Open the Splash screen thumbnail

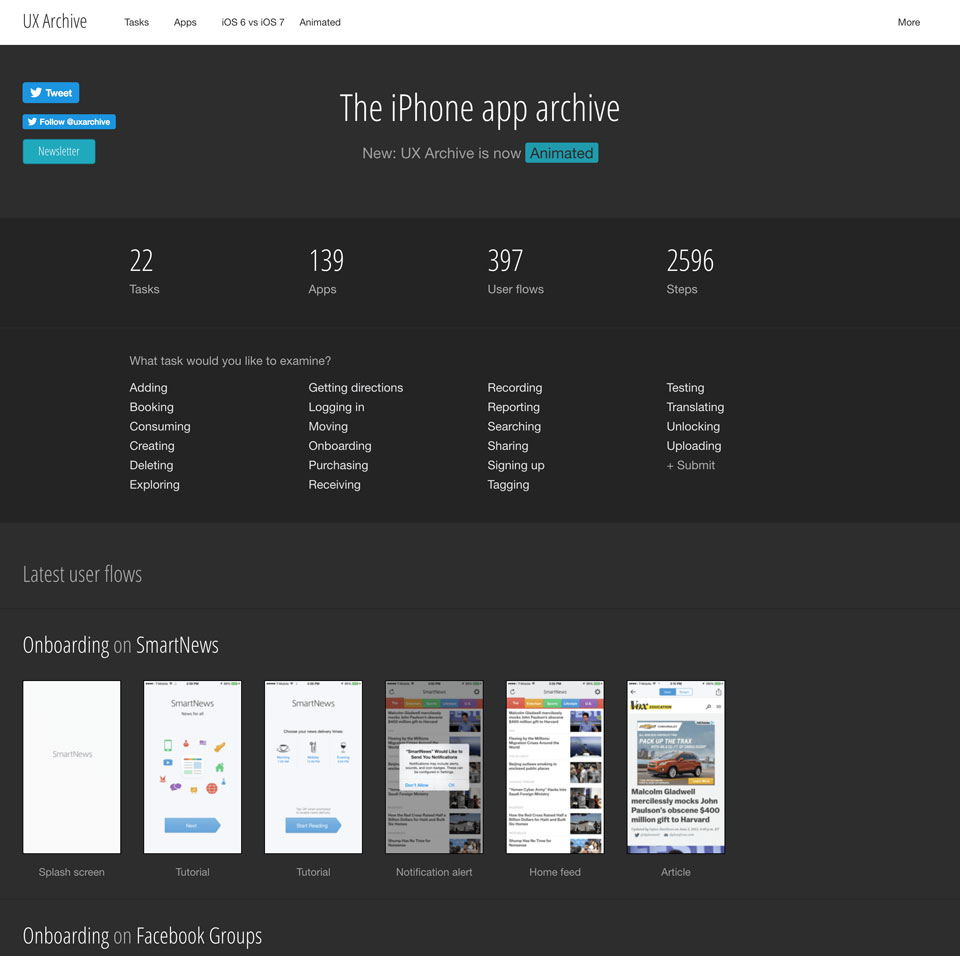coord(72,767)
